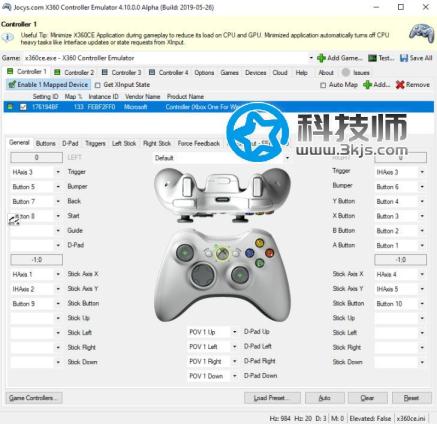
Task: Open the left Bumper Button 5 dropdown
Action: [x=58, y=187]
